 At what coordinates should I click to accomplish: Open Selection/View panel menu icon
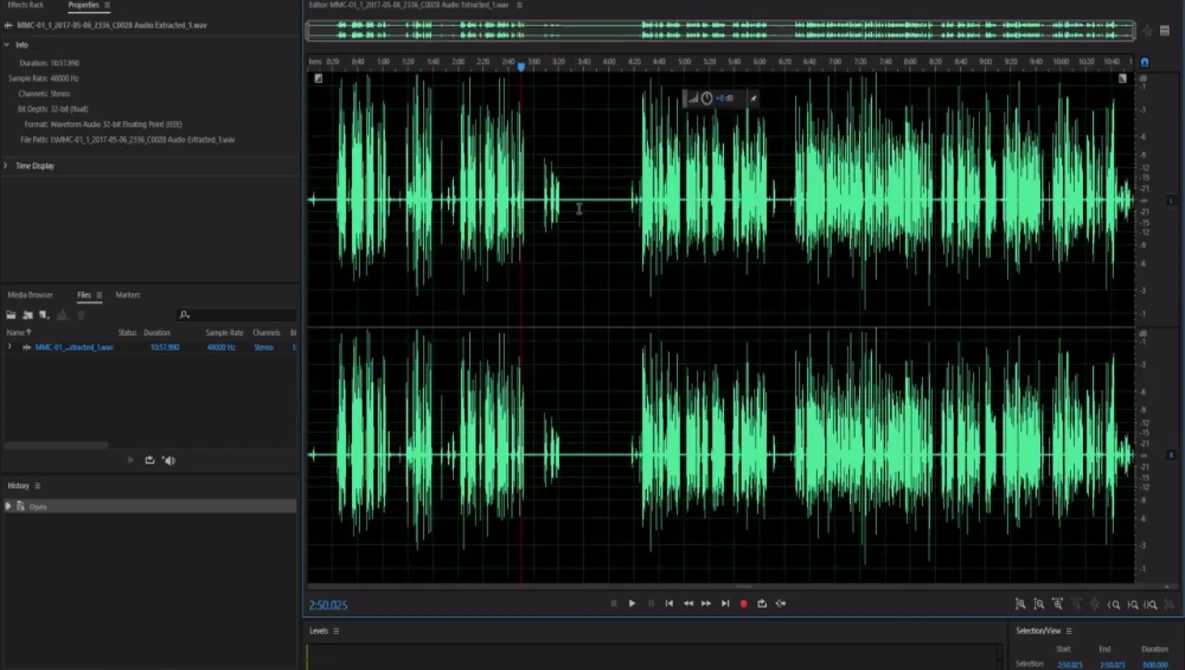click(x=1069, y=631)
